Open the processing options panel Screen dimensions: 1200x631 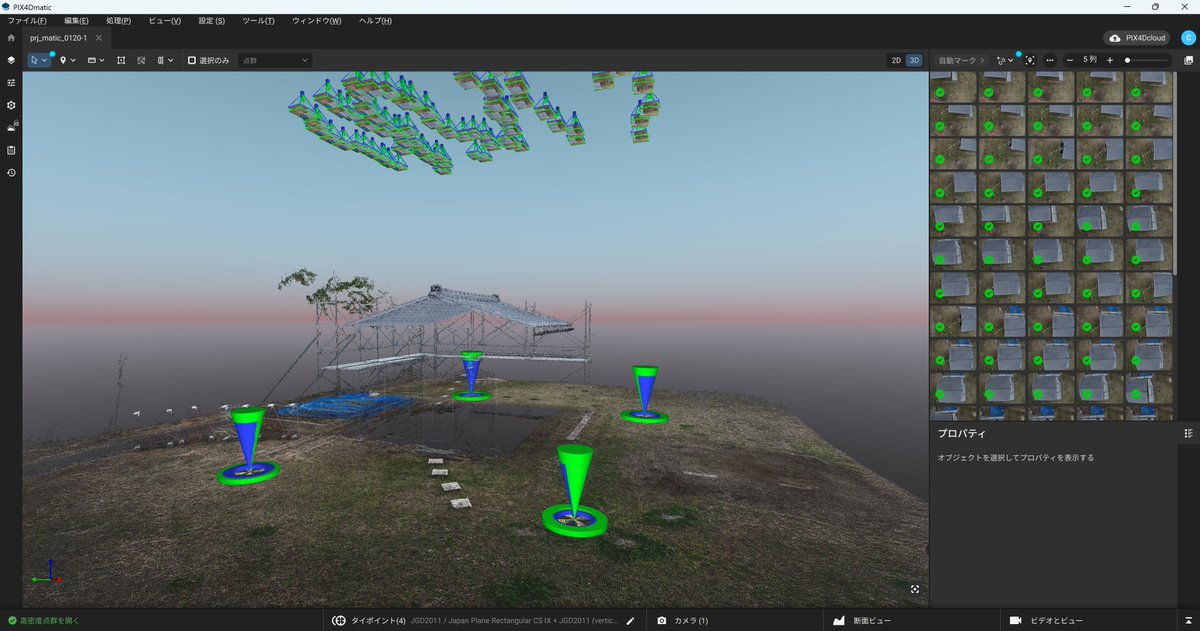(10, 82)
